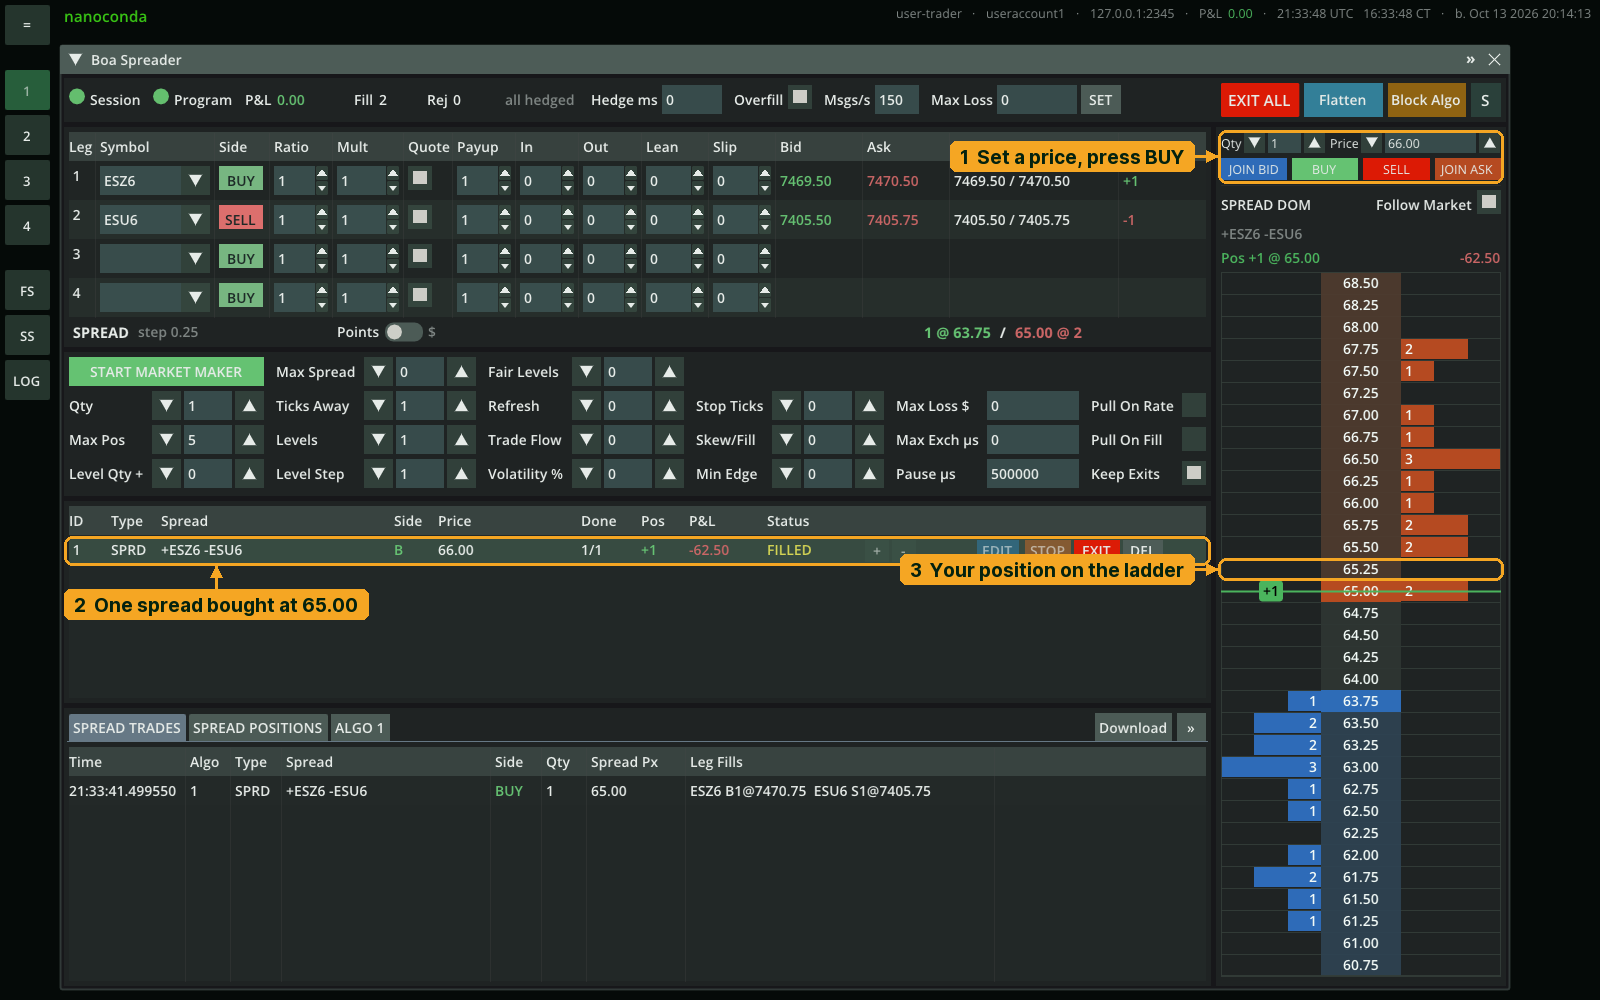Click the green Session status indicator

coord(77,97)
